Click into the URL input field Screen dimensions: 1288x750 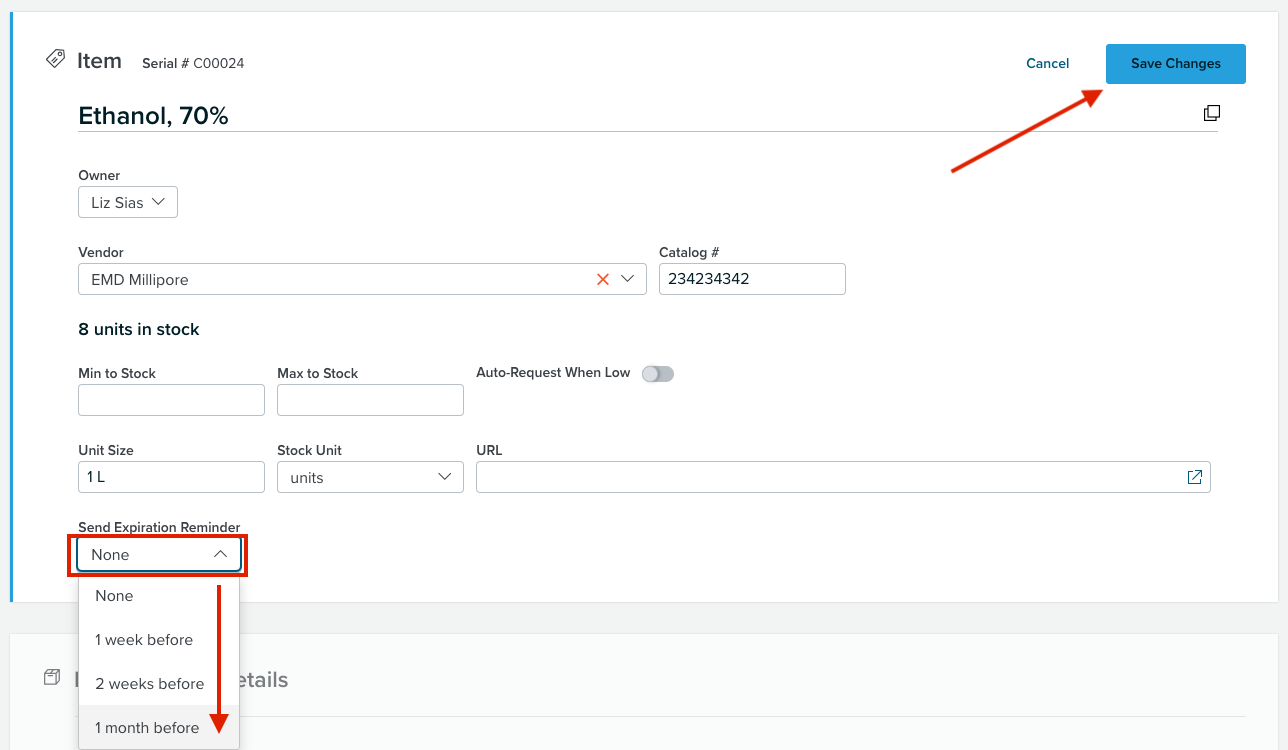point(843,477)
